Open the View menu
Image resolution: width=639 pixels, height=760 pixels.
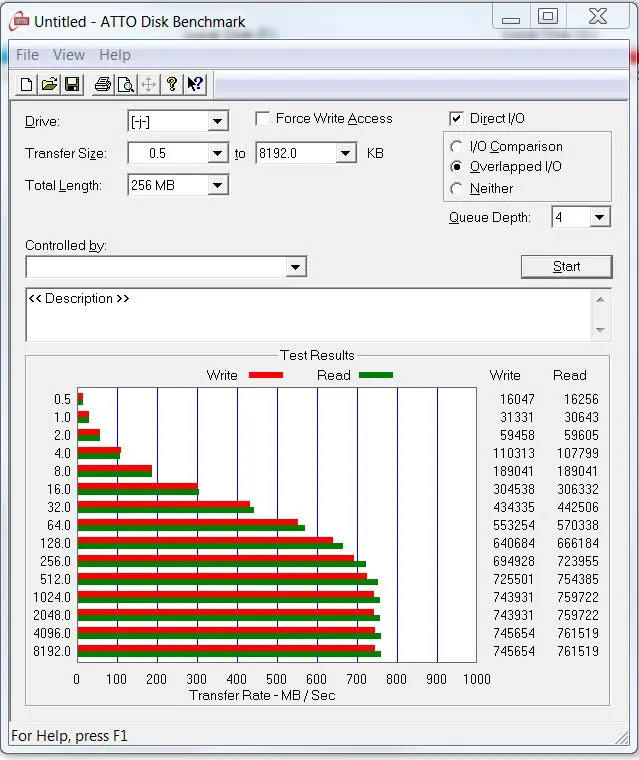pyautogui.click(x=69, y=55)
